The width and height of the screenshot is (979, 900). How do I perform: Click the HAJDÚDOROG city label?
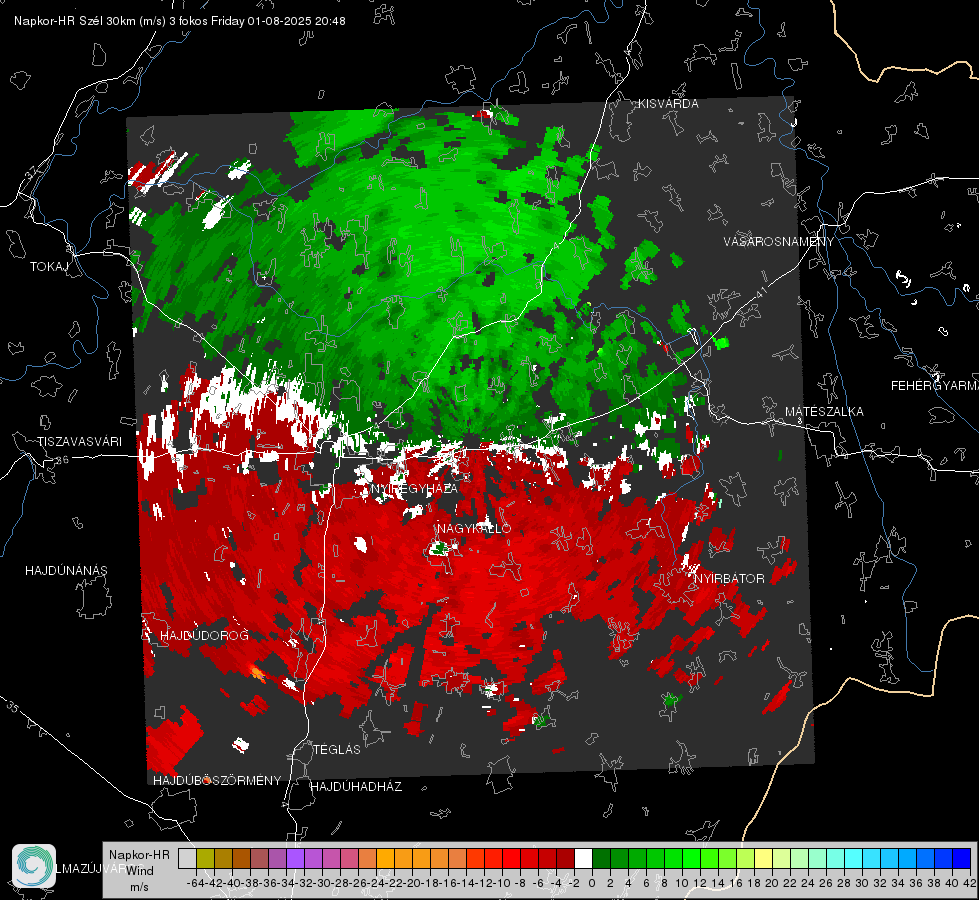[x=204, y=635]
